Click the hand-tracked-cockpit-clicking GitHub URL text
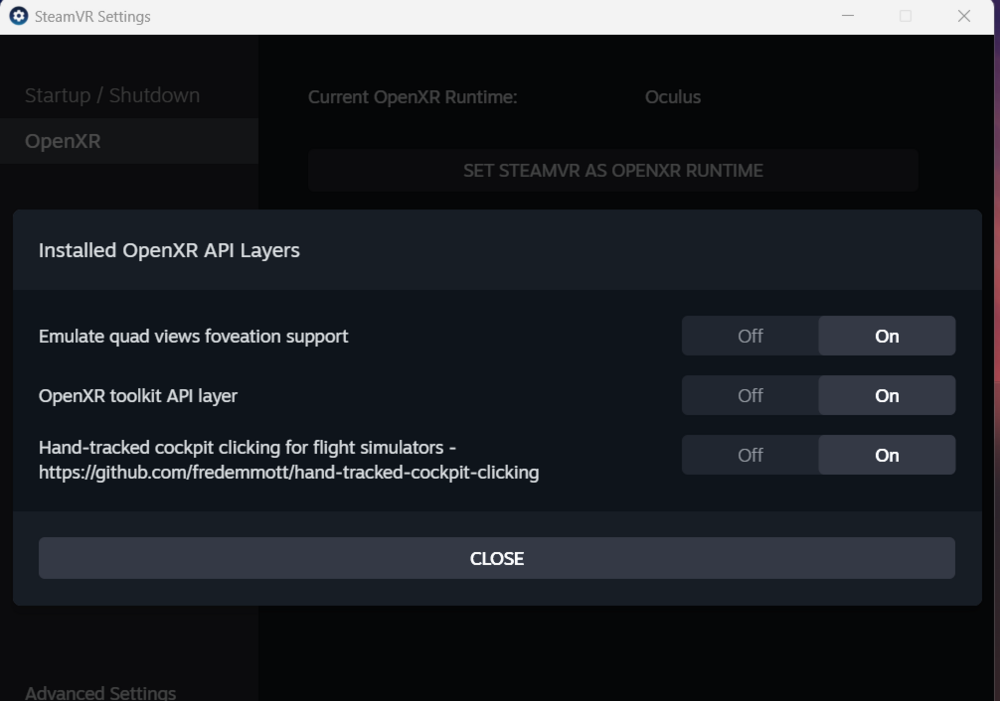1000x701 pixels. tap(289, 473)
